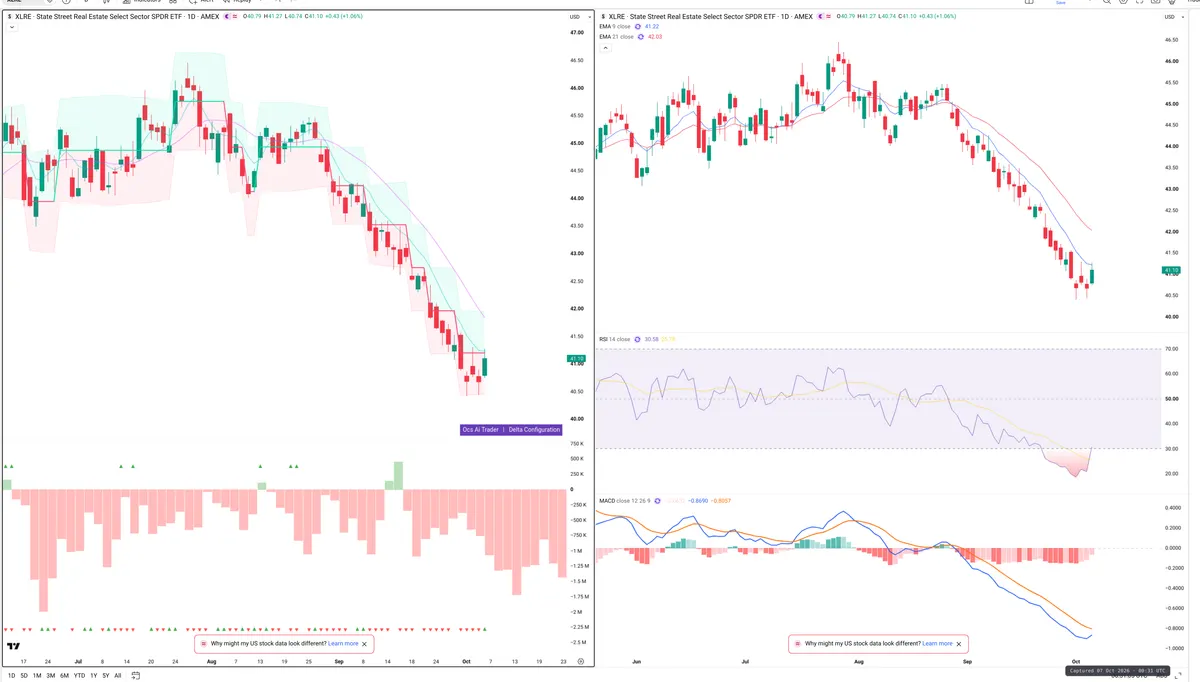The height and width of the screenshot is (682, 1200).
Task: Set the time range to YTD
Action: [x=79, y=675]
